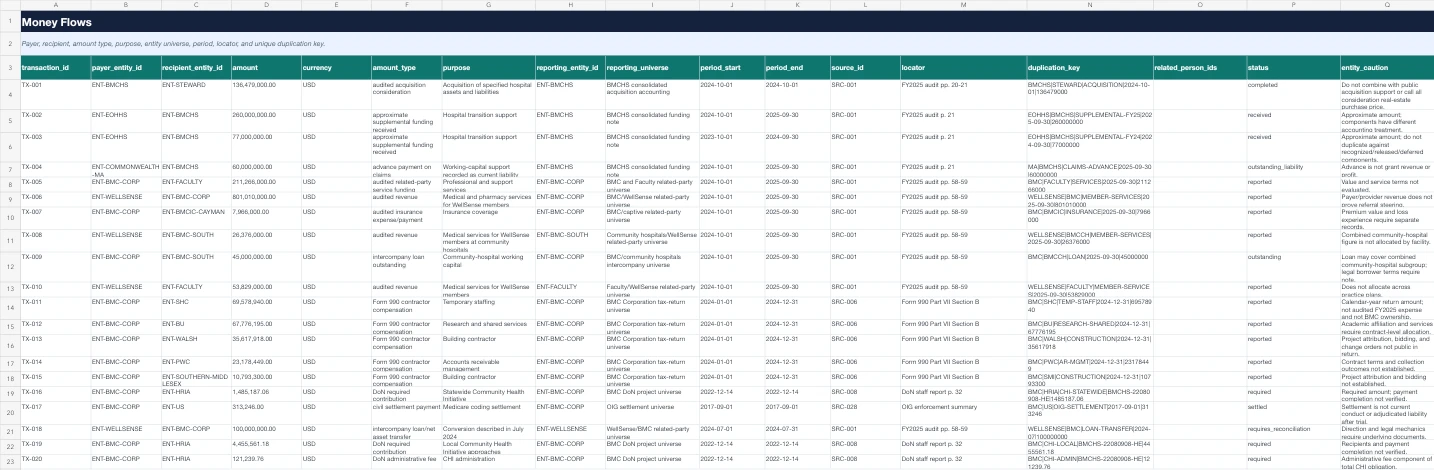This screenshot has height=470, width=1434.
Task: Click the amount_type header cell
Action: tap(405, 68)
